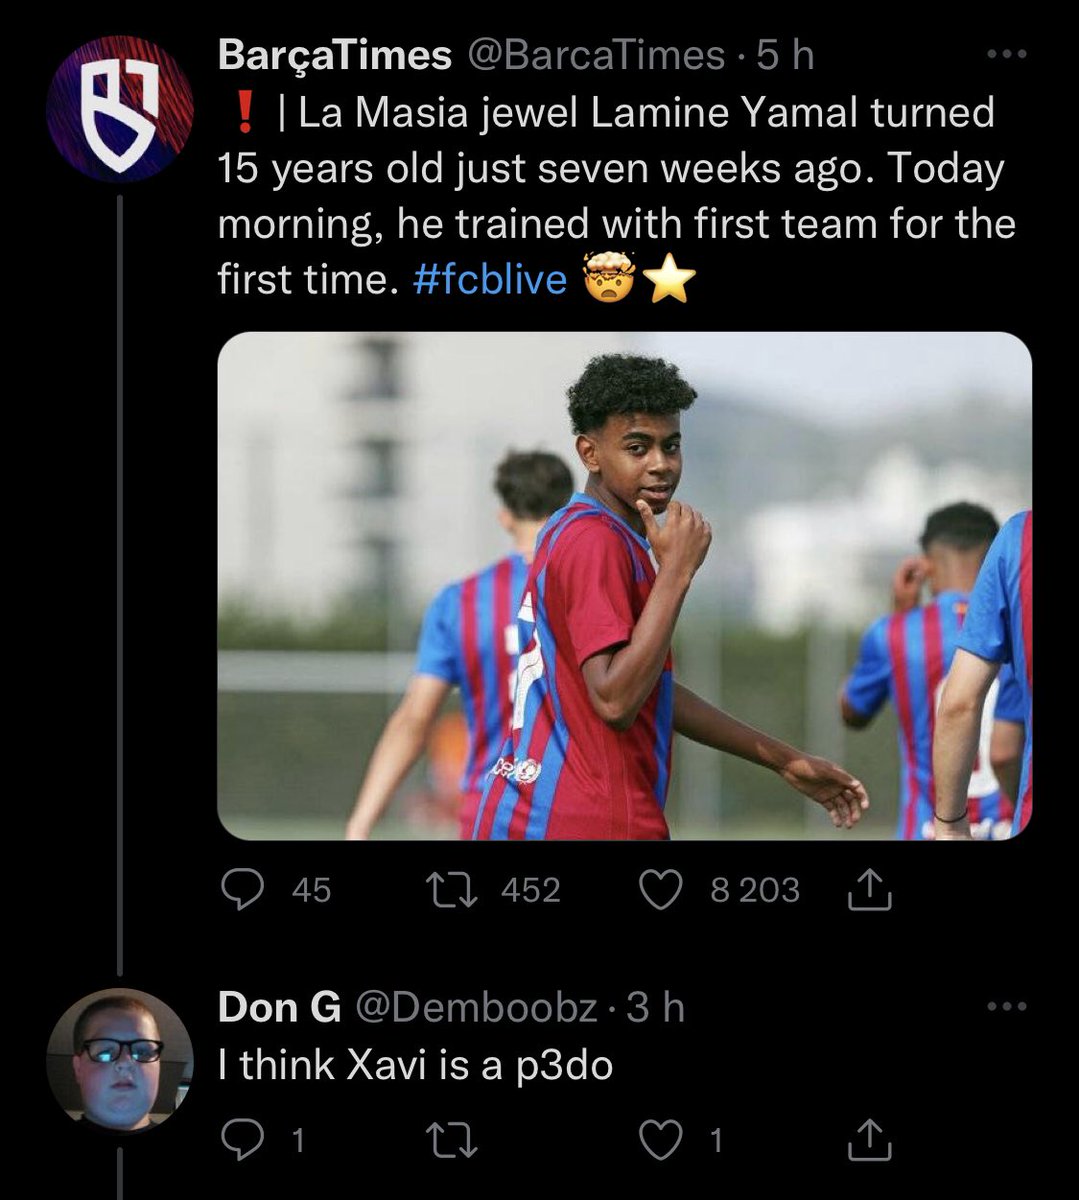The height and width of the screenshot is (1200, 1079).
Task: Open more options for BarçaTimes tweet
Action: [x=1006, y=55]
